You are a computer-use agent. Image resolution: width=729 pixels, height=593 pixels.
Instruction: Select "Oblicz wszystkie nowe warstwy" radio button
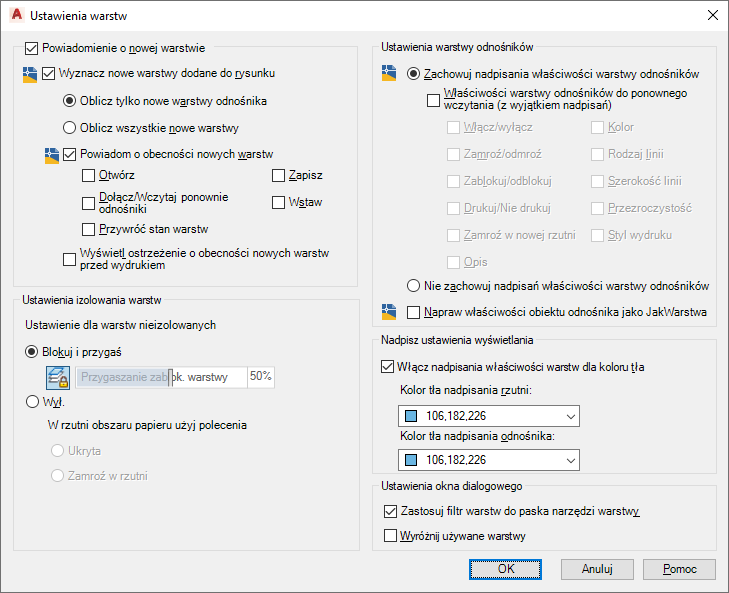[x=70, y=128]
